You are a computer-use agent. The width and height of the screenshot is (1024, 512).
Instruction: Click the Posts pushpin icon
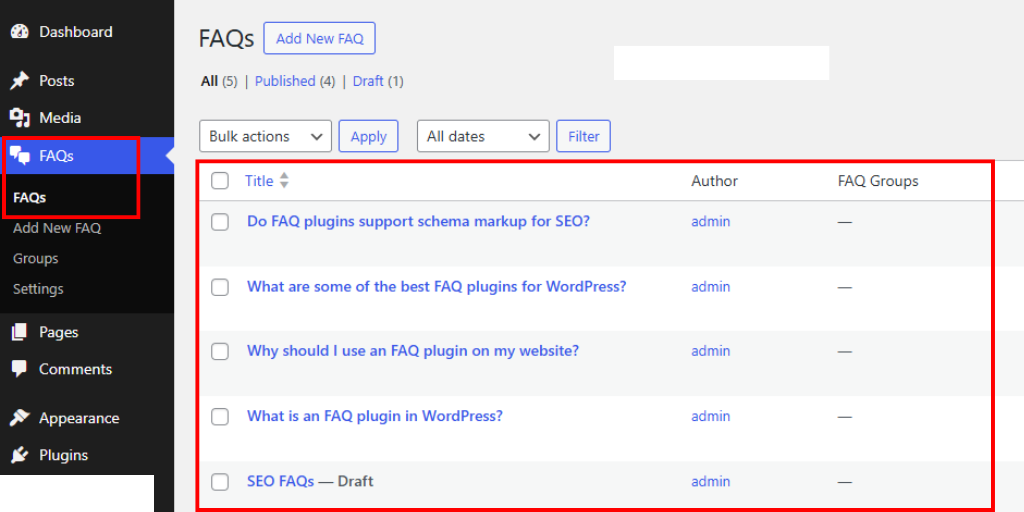20,81
